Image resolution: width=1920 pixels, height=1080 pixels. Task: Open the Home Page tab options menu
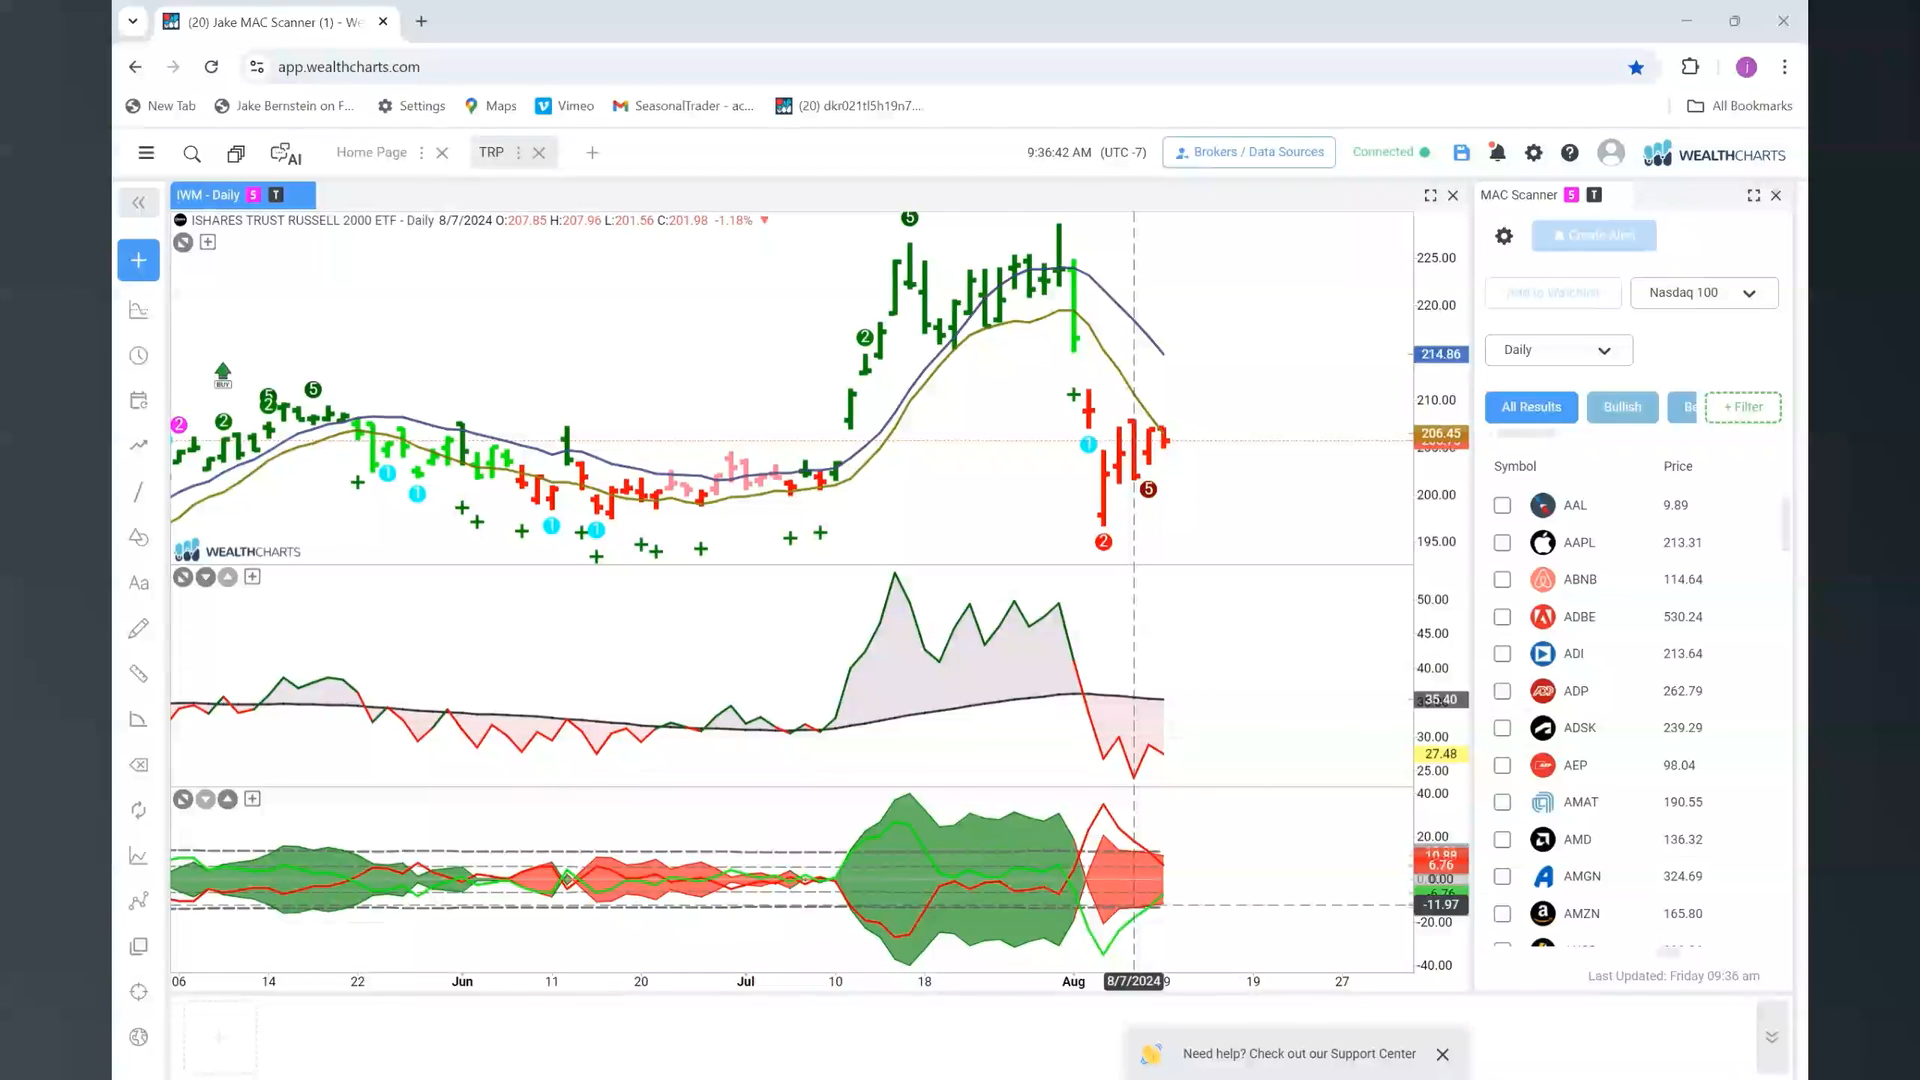coord(421,153)
